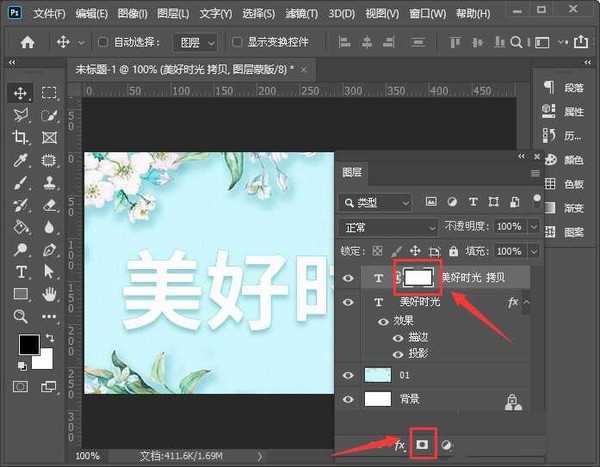Select the Rectangular Marquee tool
Viewport: 600px width, 467px height.
coord(49,93)
